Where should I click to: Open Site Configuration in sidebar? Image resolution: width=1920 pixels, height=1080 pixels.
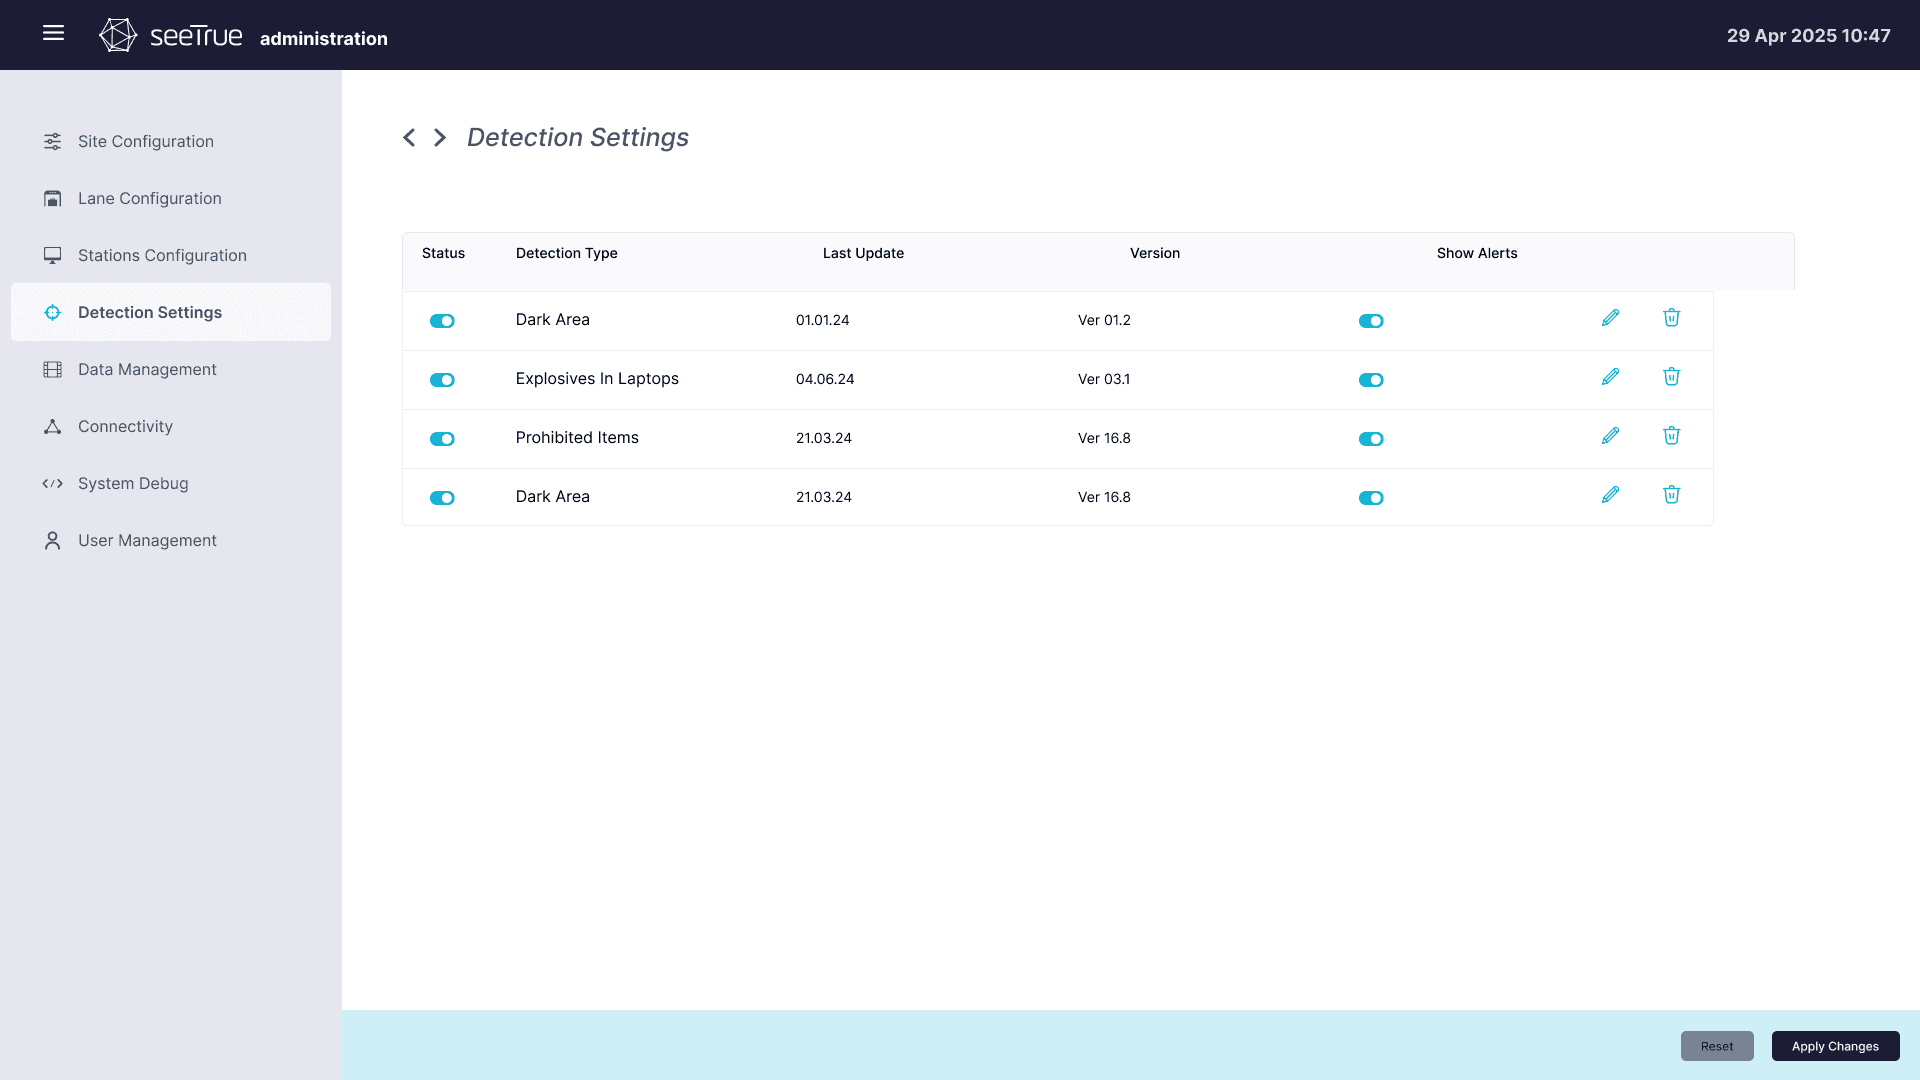point(146,141)
